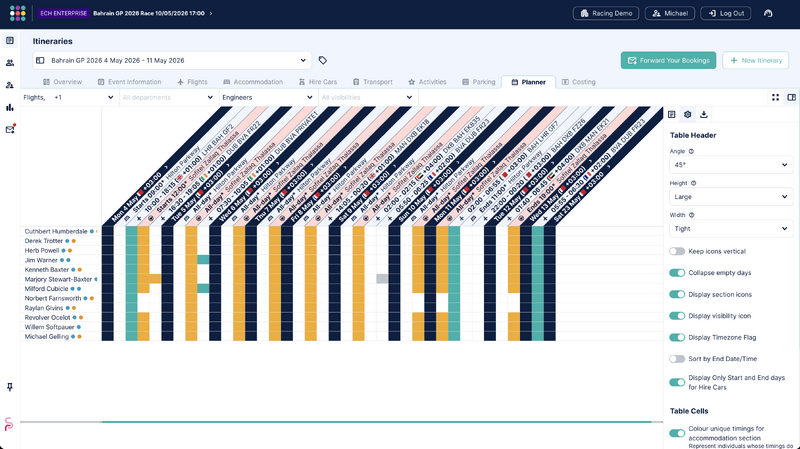
Task: Click the ECH ENTERPRISE badge
Action: [x=64, y=13]
